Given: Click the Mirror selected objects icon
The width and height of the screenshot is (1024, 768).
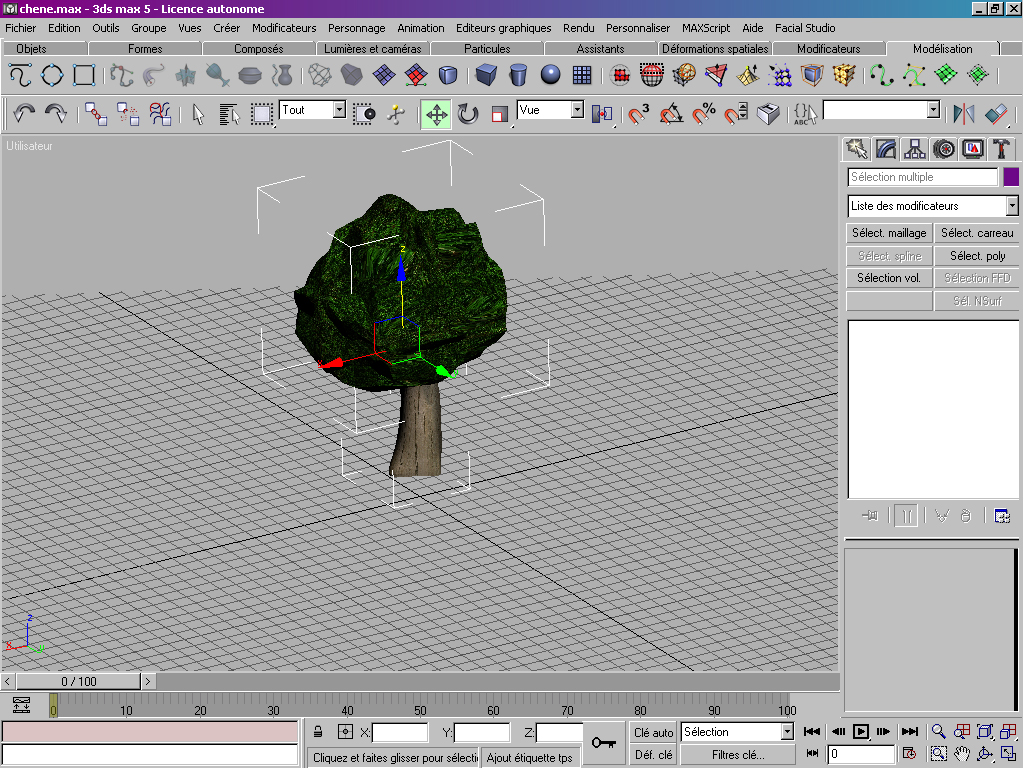Looking at the screenshot, I should pos(964,114).
